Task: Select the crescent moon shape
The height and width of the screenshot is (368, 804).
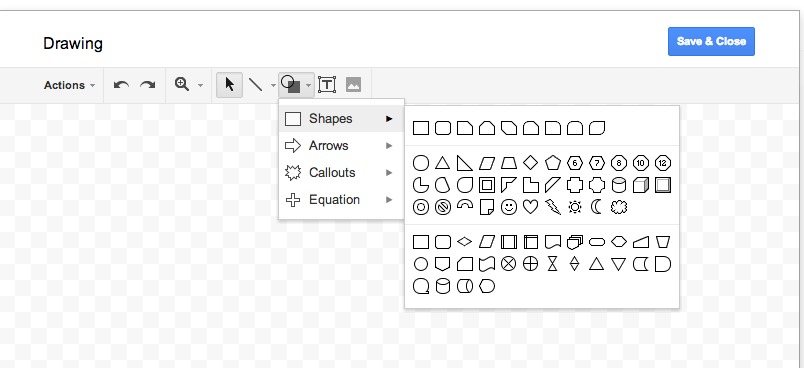Action: 596,207
